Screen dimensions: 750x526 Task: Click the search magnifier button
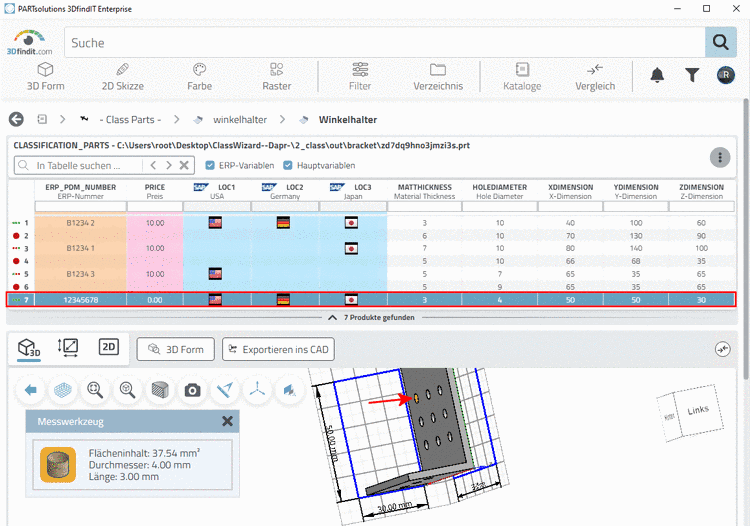click(x=720, y=42)
